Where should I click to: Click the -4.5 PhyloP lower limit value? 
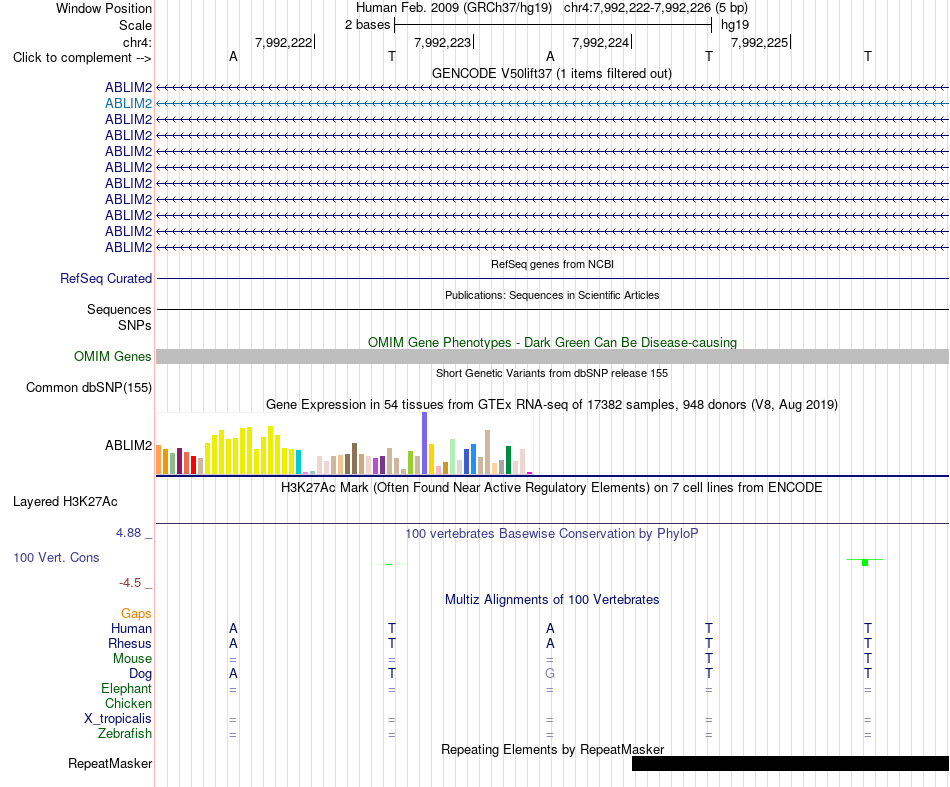(x=130, y=583)
